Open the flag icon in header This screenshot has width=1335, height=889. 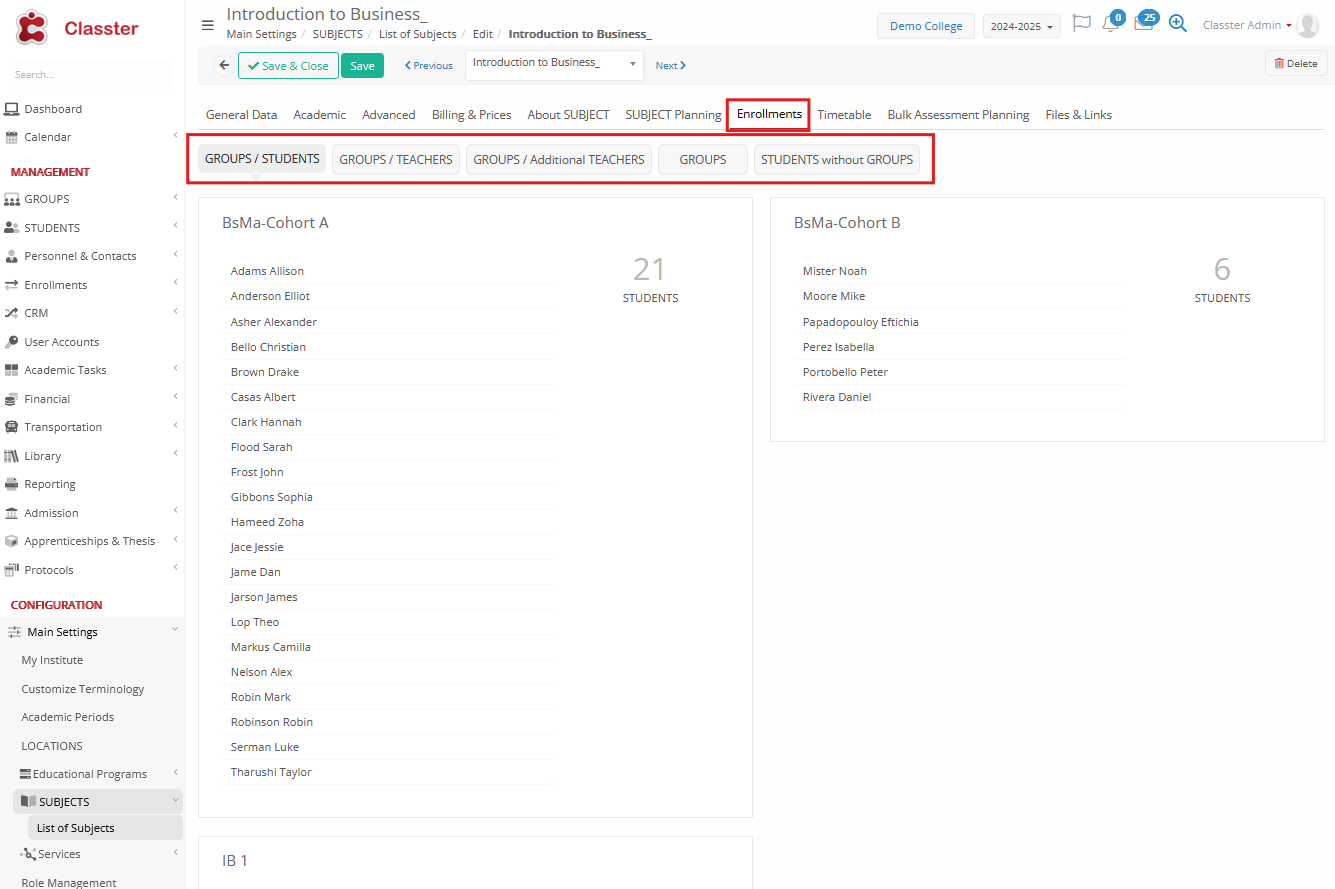(1081, 24)
